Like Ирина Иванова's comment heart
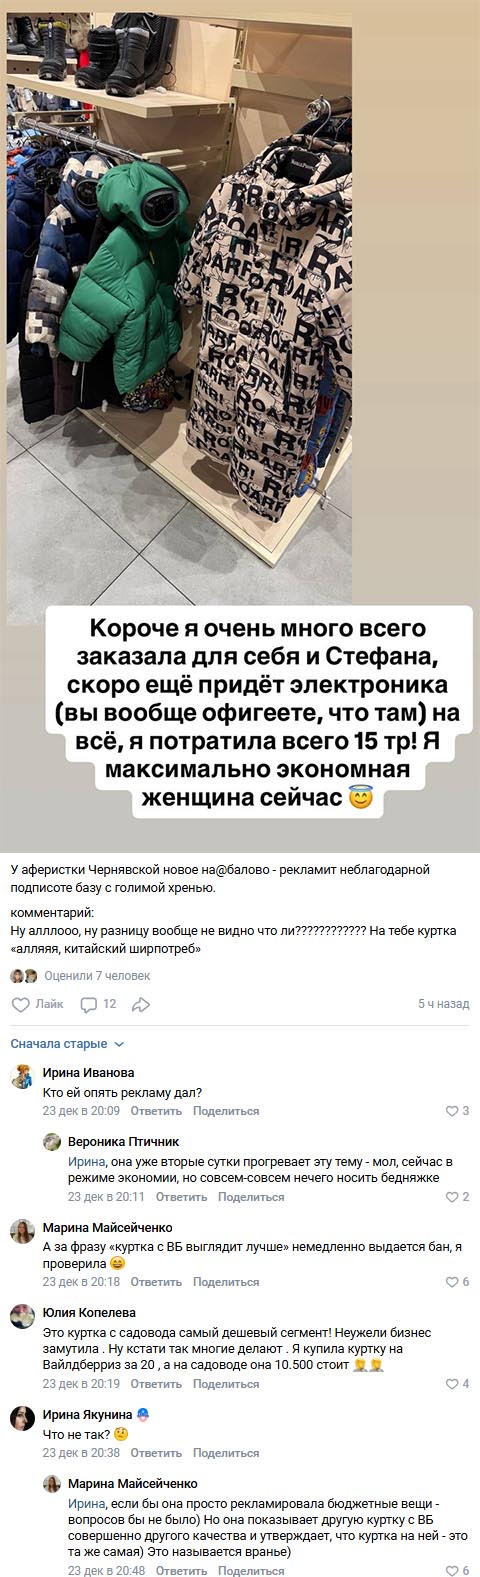 click(x=454, y=1111)
